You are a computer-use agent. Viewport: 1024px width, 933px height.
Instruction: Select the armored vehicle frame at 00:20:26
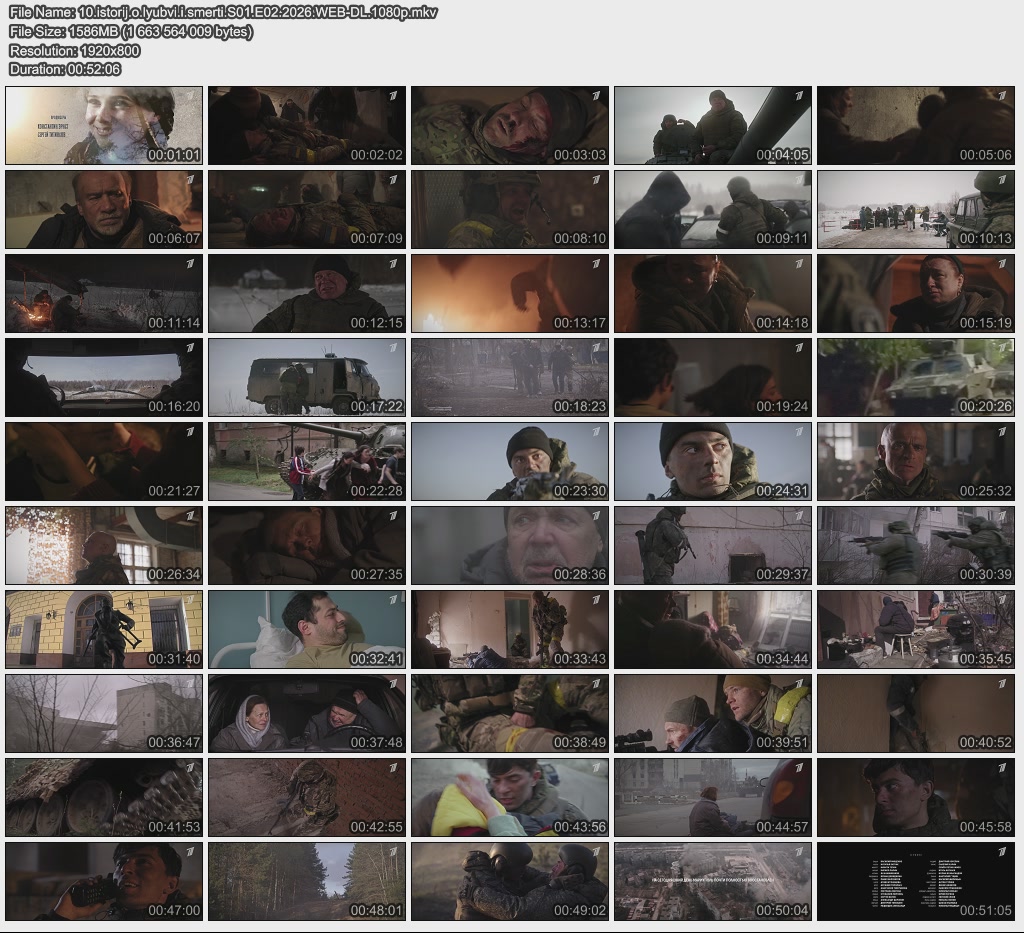[x=915, y=377]
